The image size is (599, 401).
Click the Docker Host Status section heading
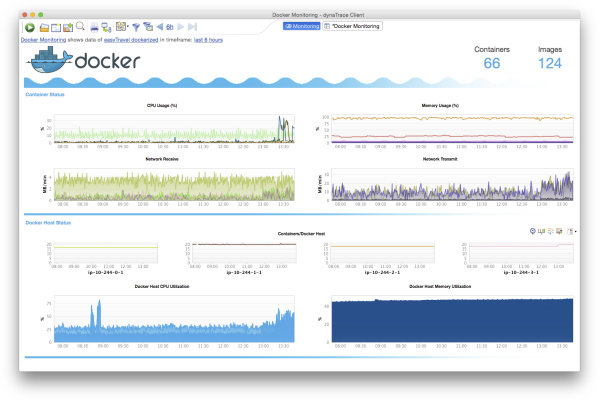(x=48, y=223)
